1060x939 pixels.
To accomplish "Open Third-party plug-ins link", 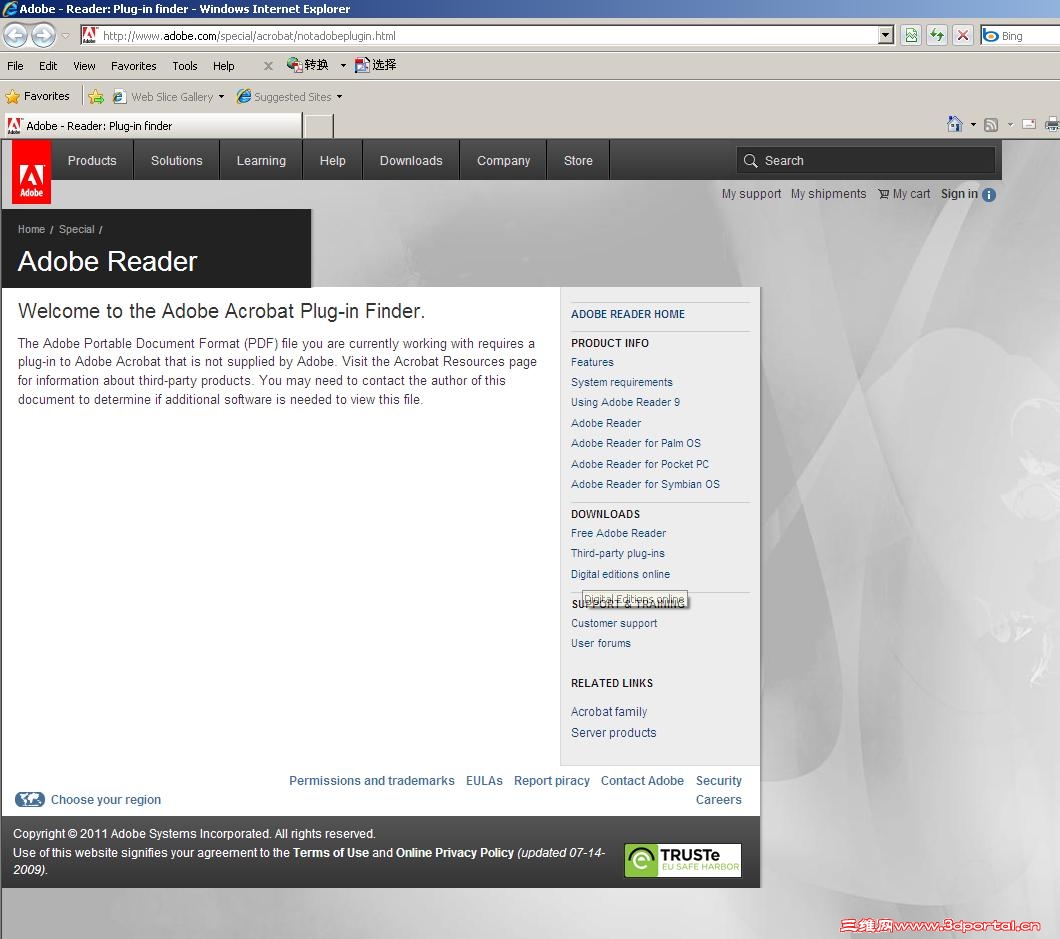I will [617, 554].
